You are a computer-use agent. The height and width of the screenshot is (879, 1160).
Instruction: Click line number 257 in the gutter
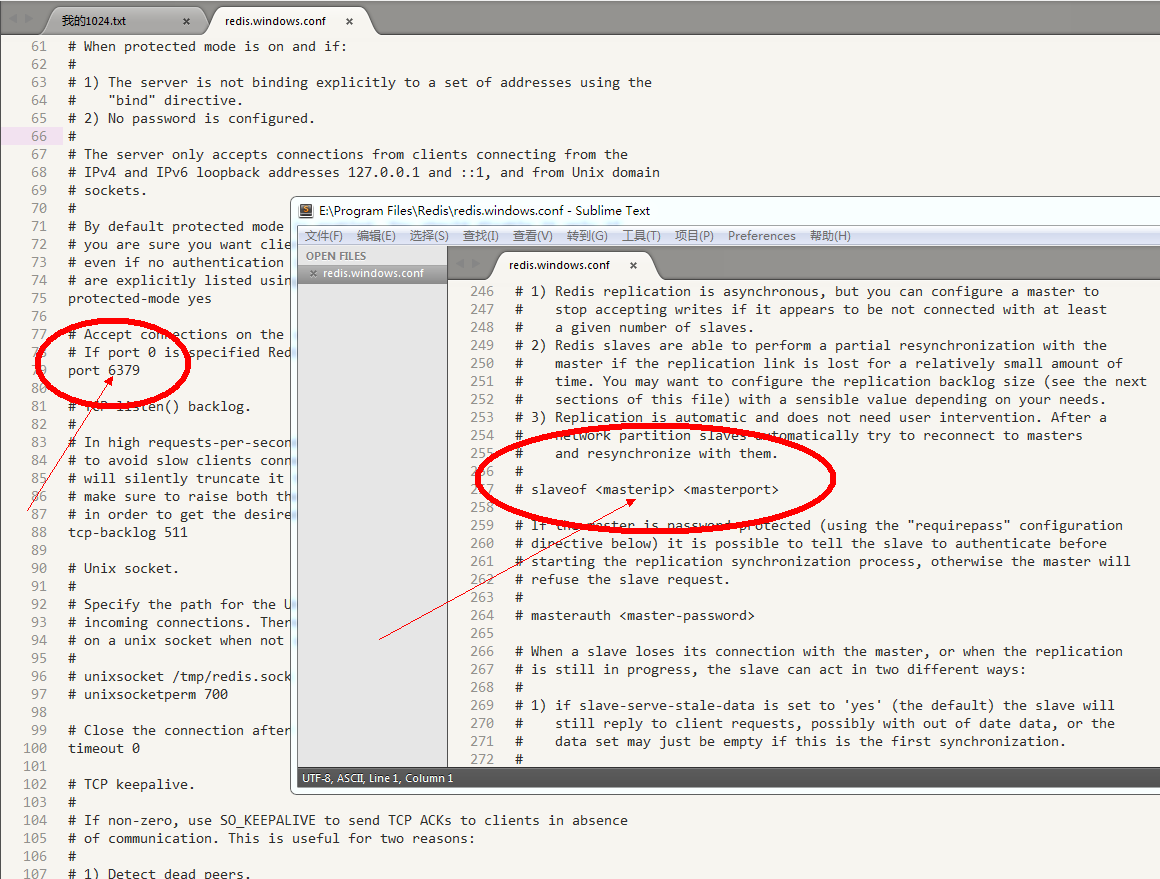pos(482,489)
